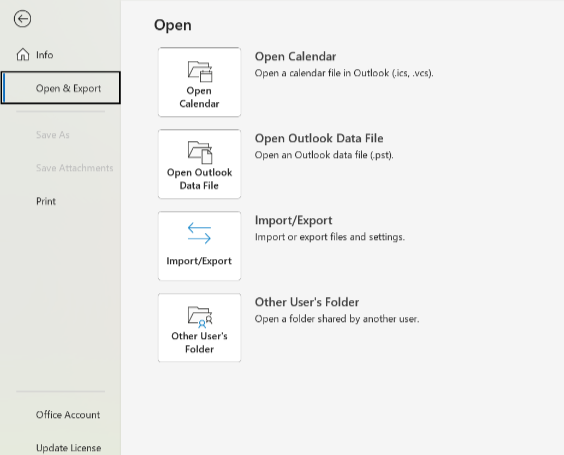Click the folder-with-document icon for Outlook Data File
Viewport: 564px width, 455px height.
coord(200,153)
